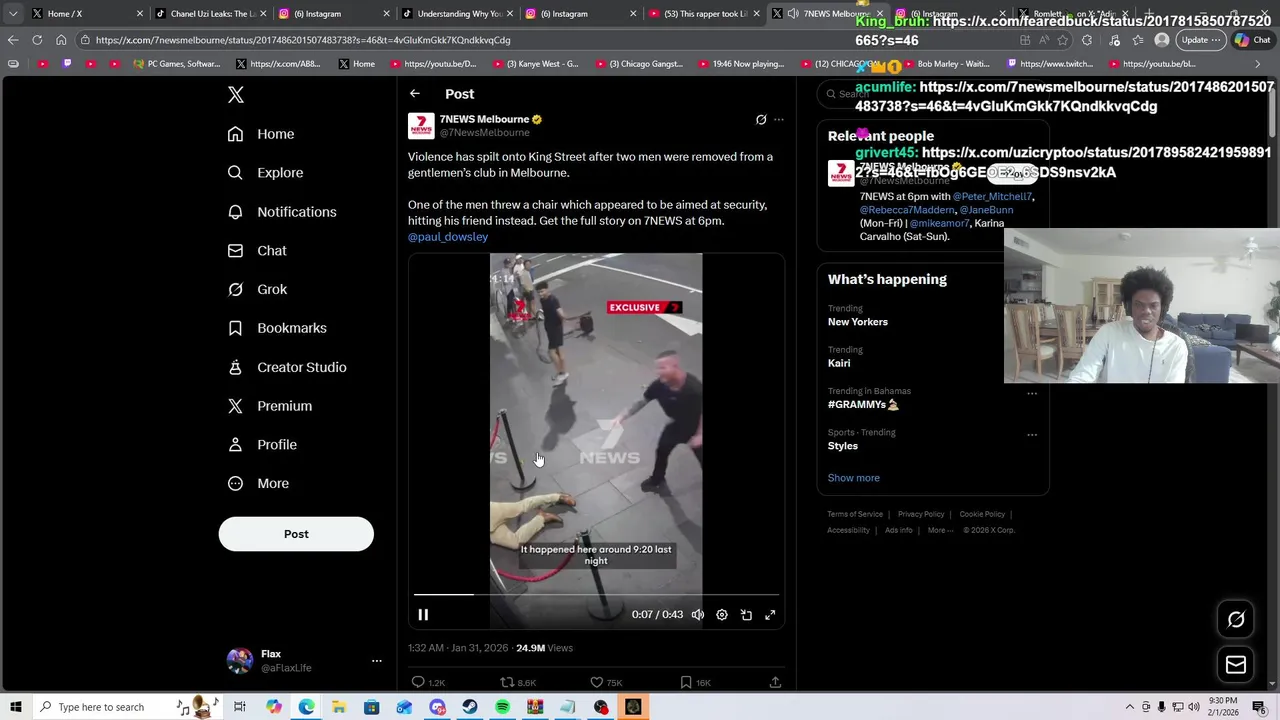The image size is (1280, 720).
Task: Open more options for #GRAMMYs trend
Action: (1032, 394)
